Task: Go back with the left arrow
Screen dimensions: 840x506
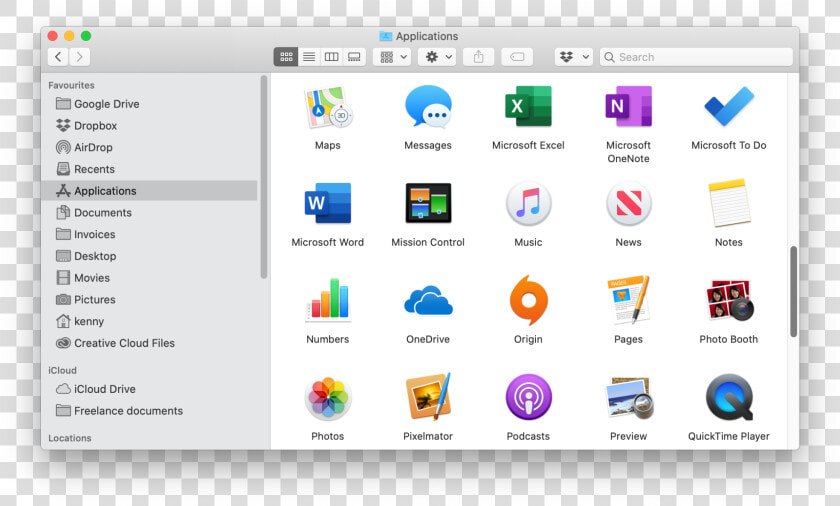Action: [x=58, y=57]
